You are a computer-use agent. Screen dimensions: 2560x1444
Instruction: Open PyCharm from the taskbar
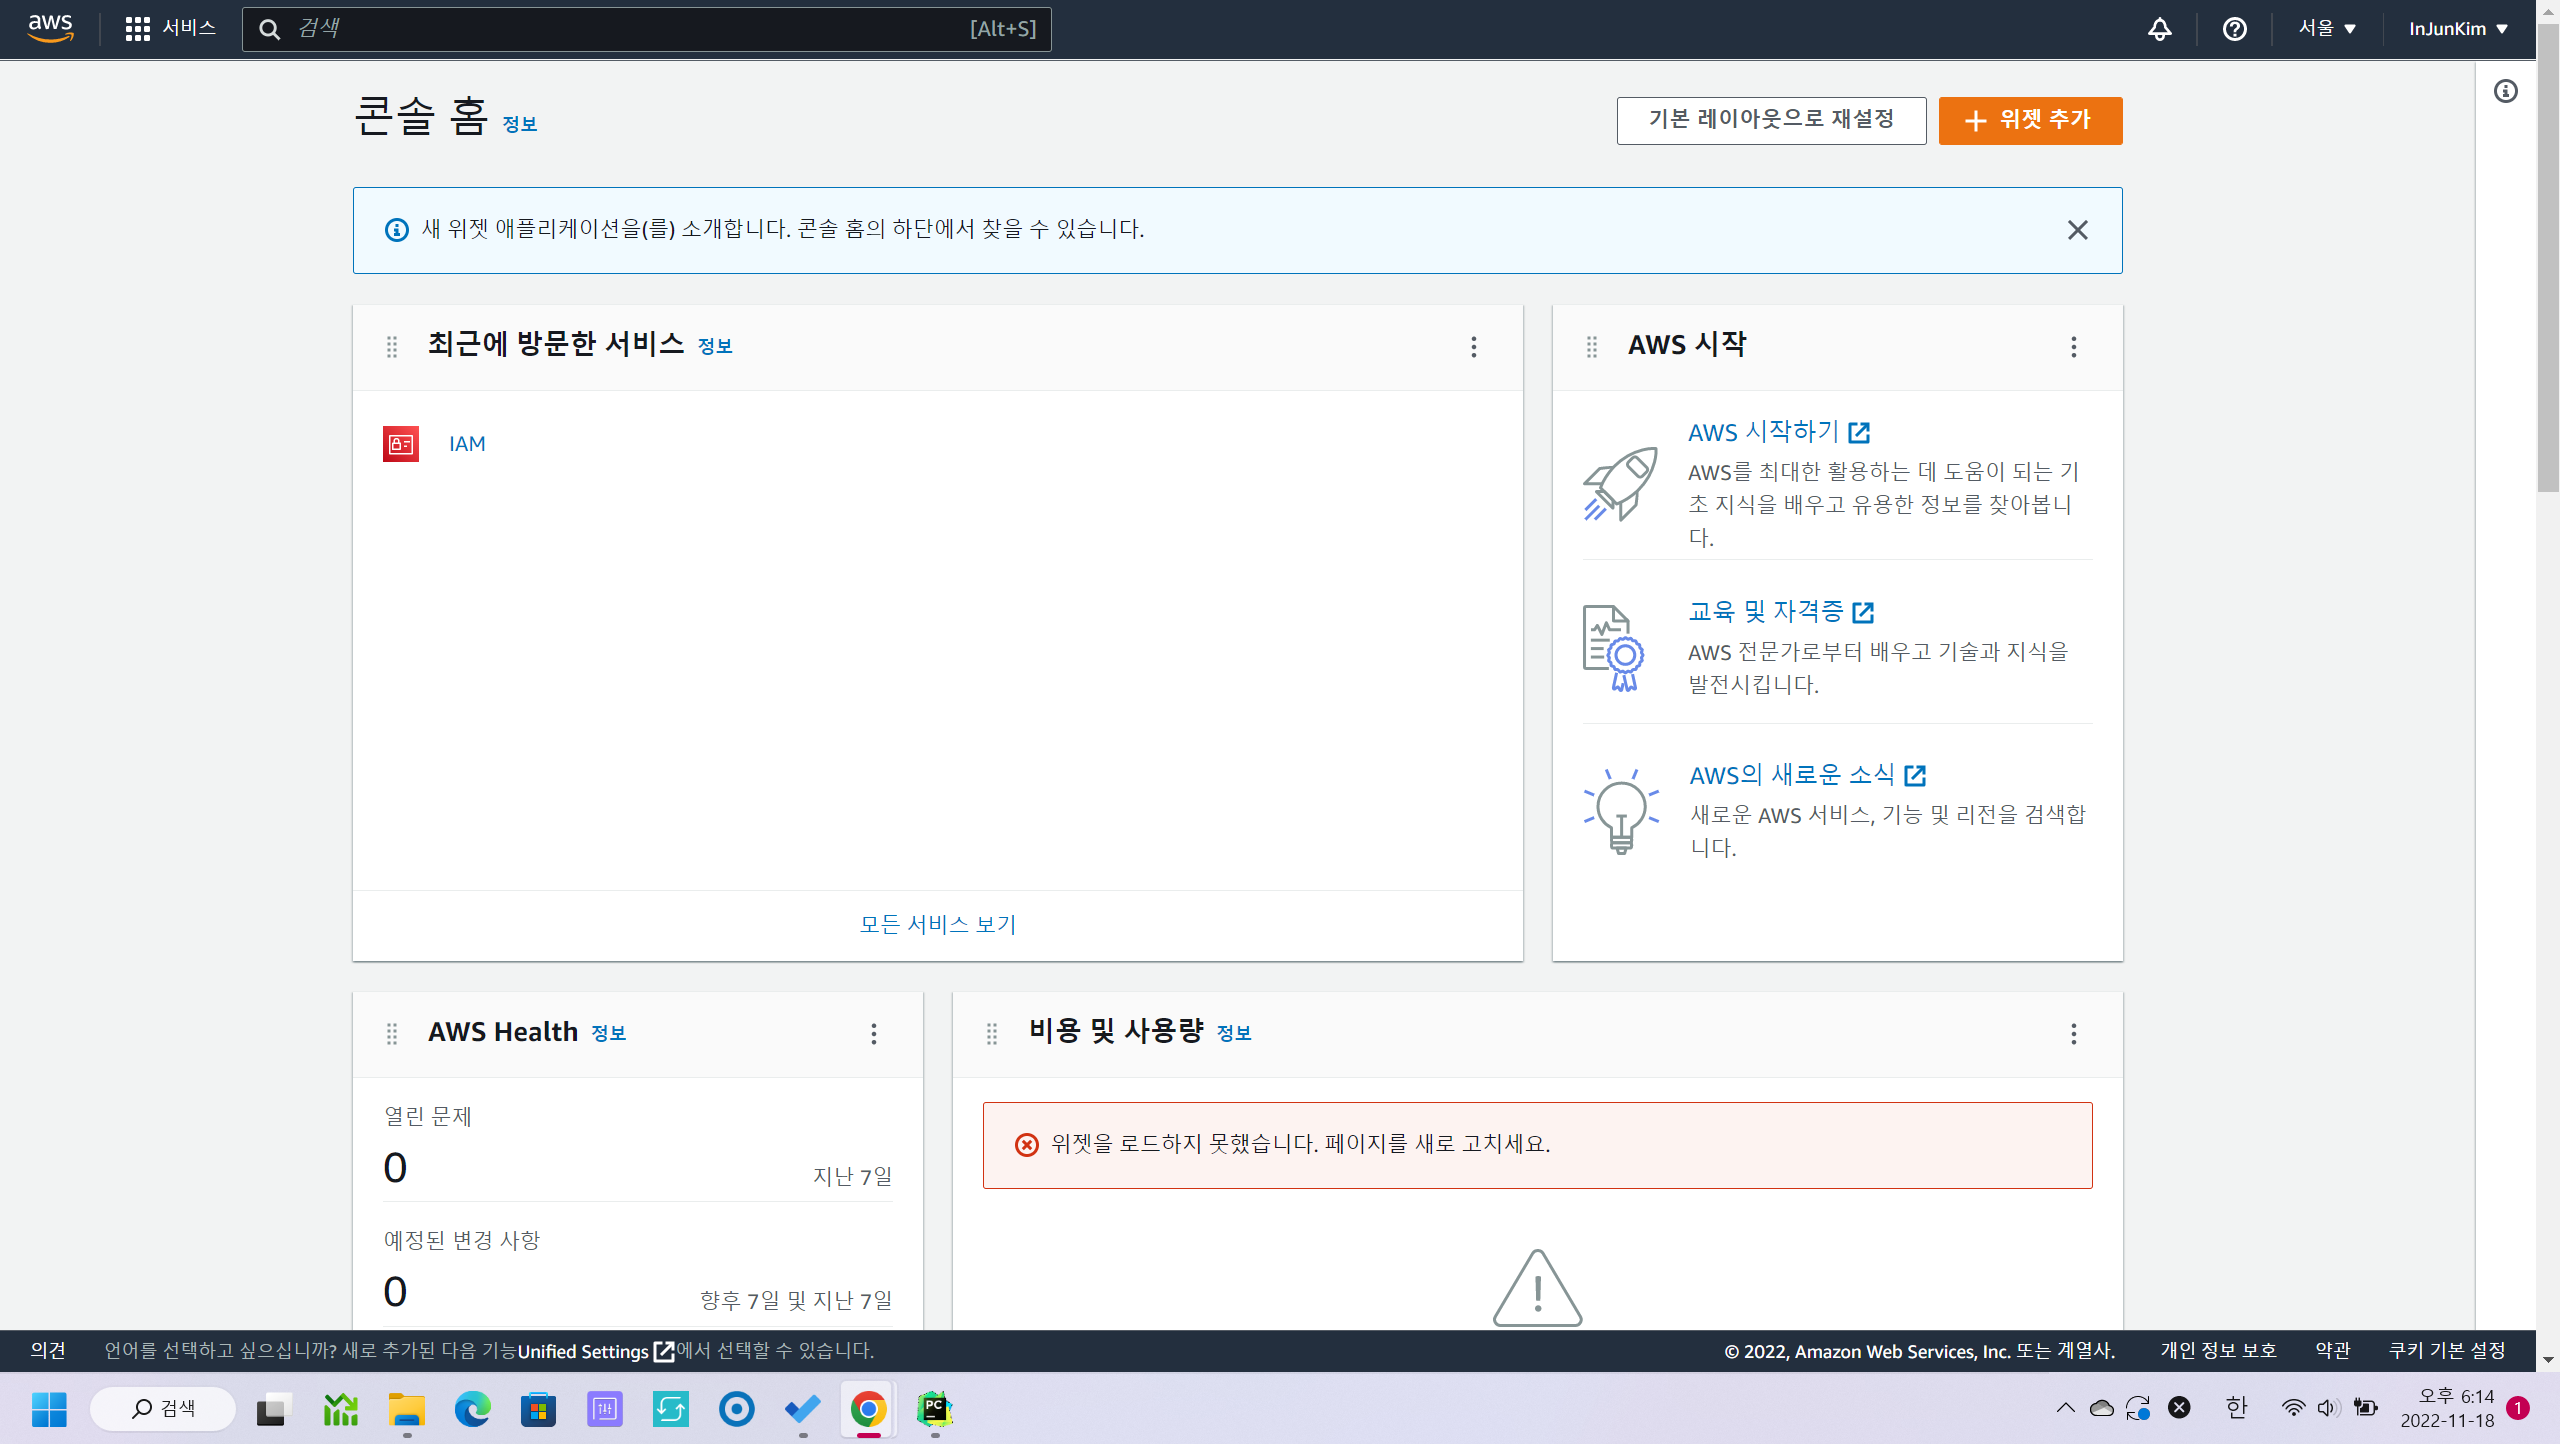pyautogui.click(x=935, y=1409)
